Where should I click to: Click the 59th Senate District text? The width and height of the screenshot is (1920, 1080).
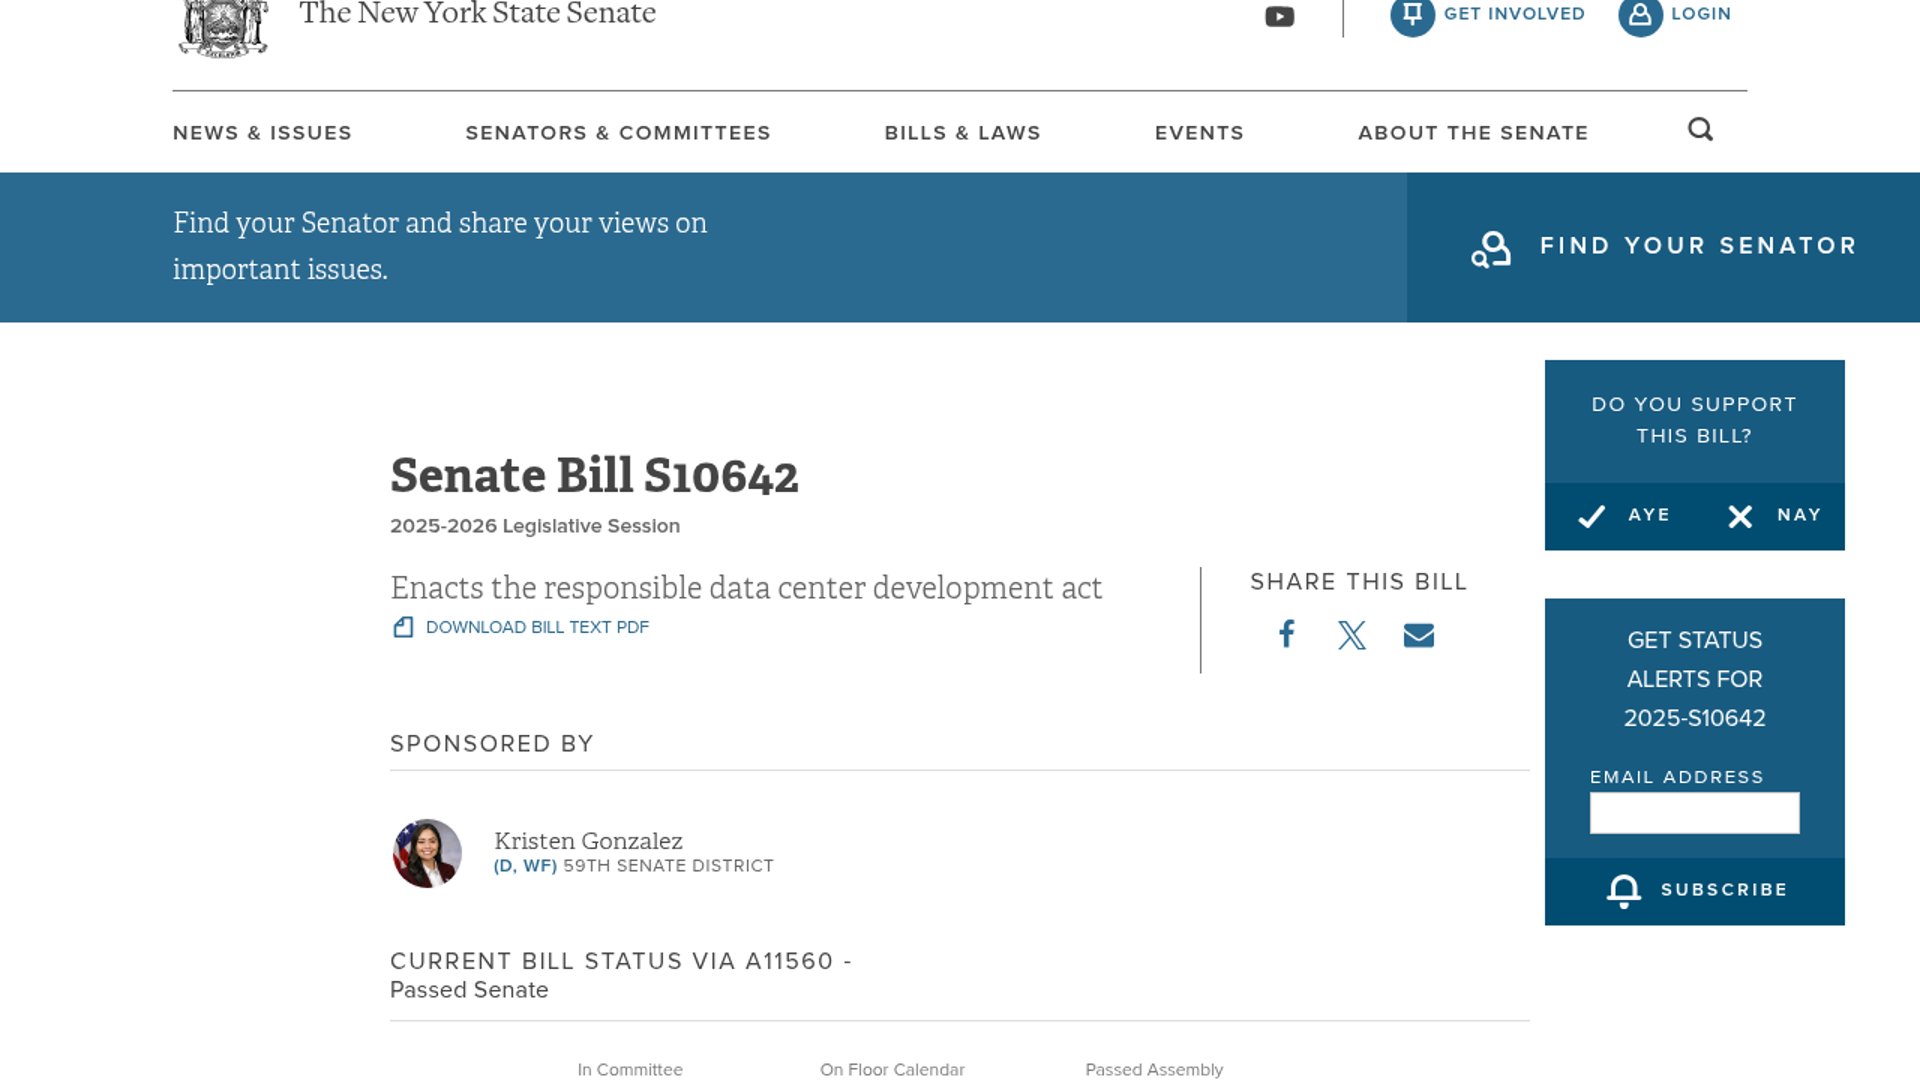(x=668, y=866)
